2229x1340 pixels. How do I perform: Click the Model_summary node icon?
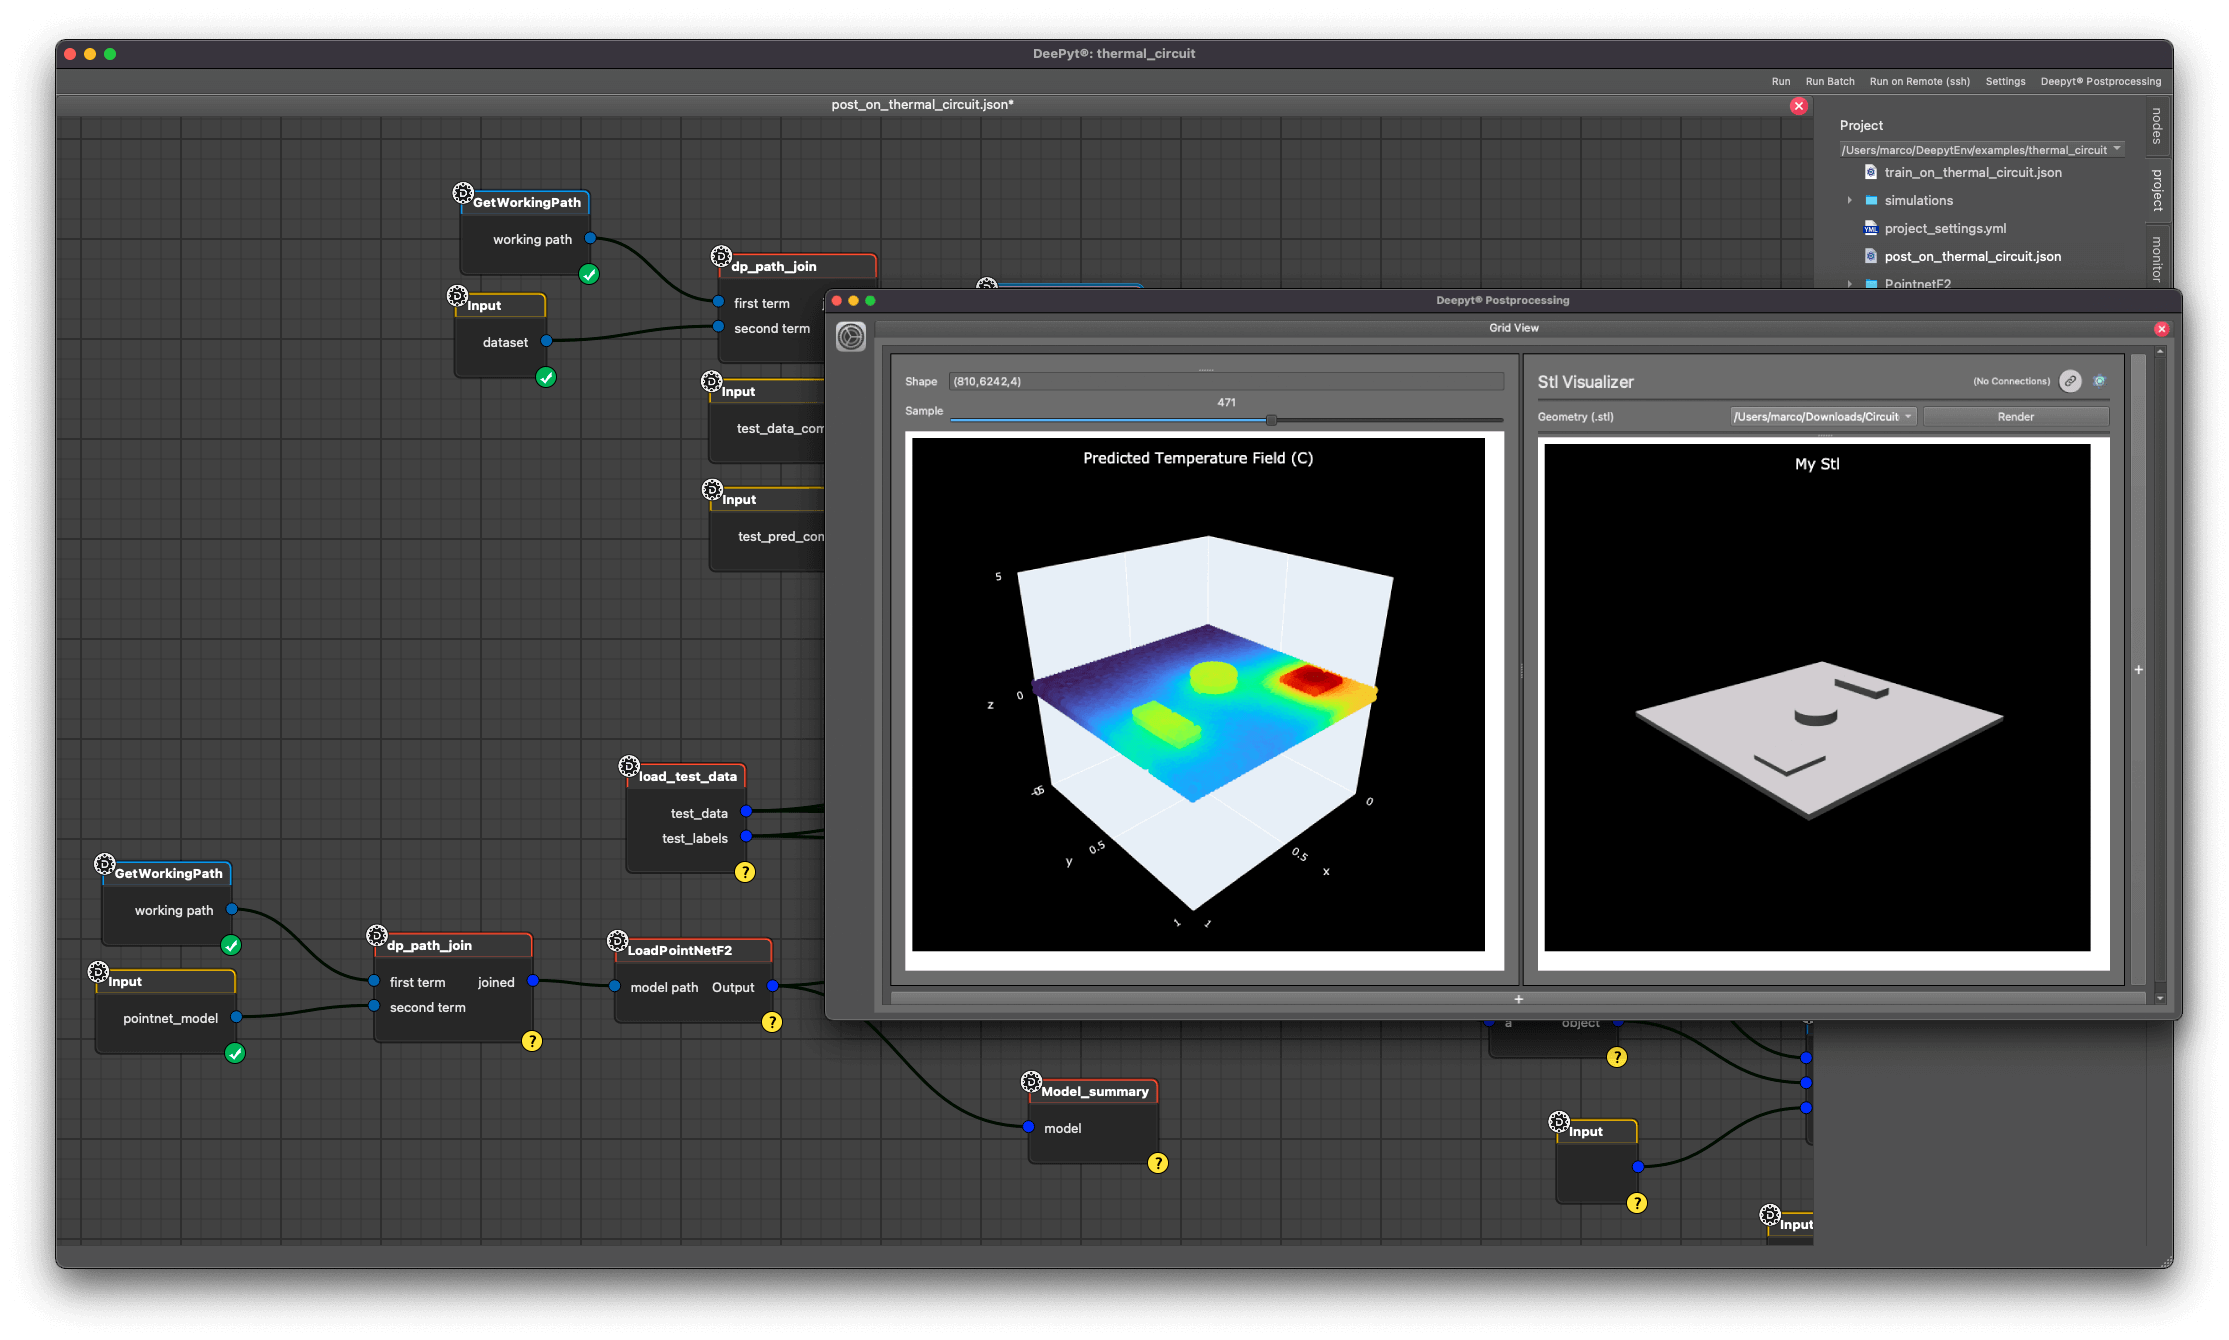tap(1032, 1081)
